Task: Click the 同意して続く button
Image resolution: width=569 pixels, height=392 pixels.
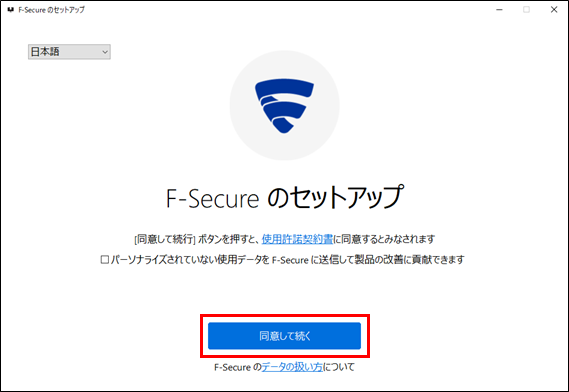Action: pos(284,336)
